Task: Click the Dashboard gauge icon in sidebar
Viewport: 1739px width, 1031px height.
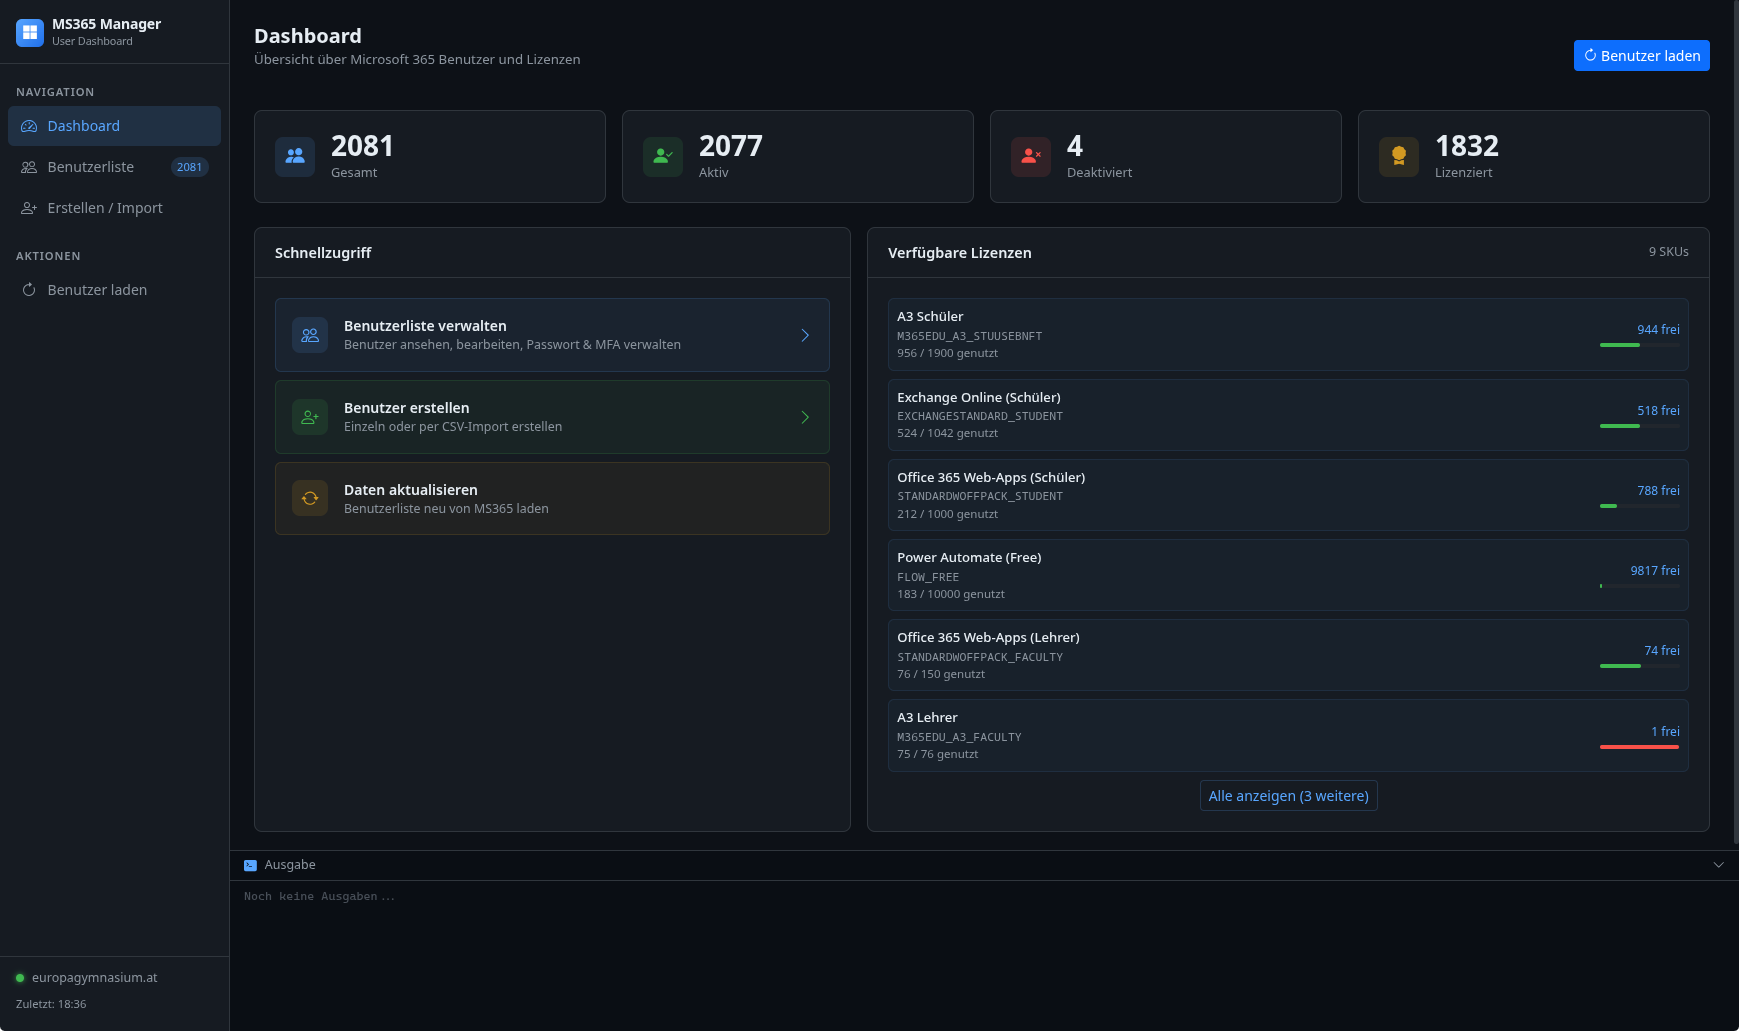Action: click(29, 126)
